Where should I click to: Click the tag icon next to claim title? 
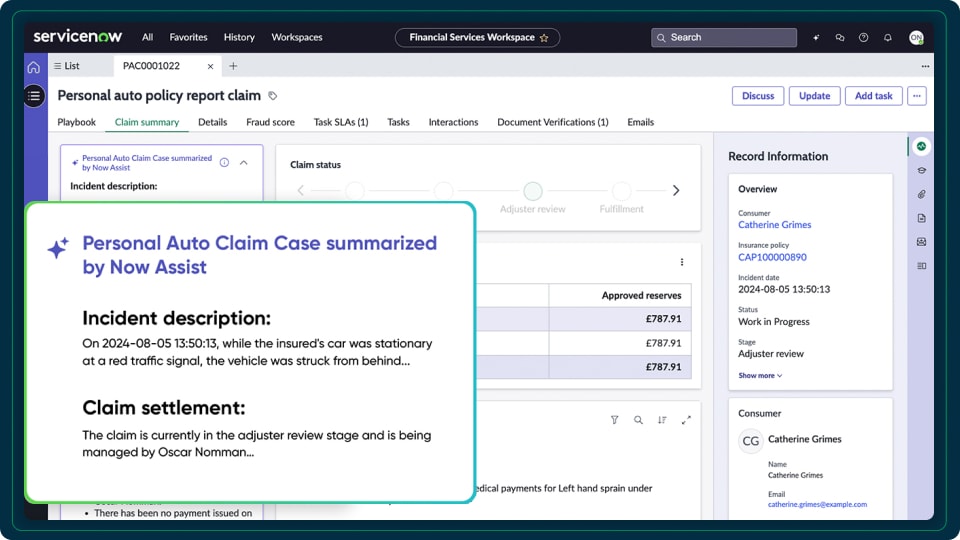(x=272, y=96)
